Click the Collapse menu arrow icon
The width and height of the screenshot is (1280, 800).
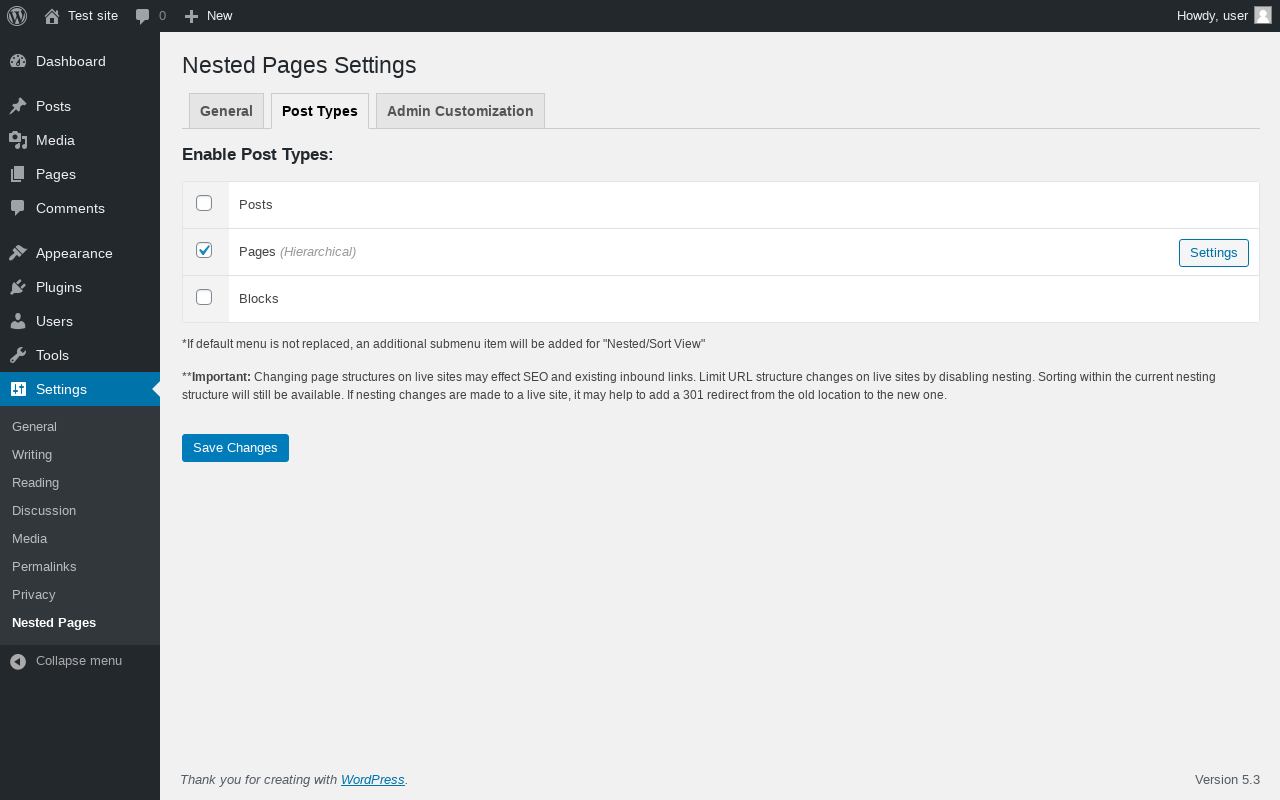(18, 662)
